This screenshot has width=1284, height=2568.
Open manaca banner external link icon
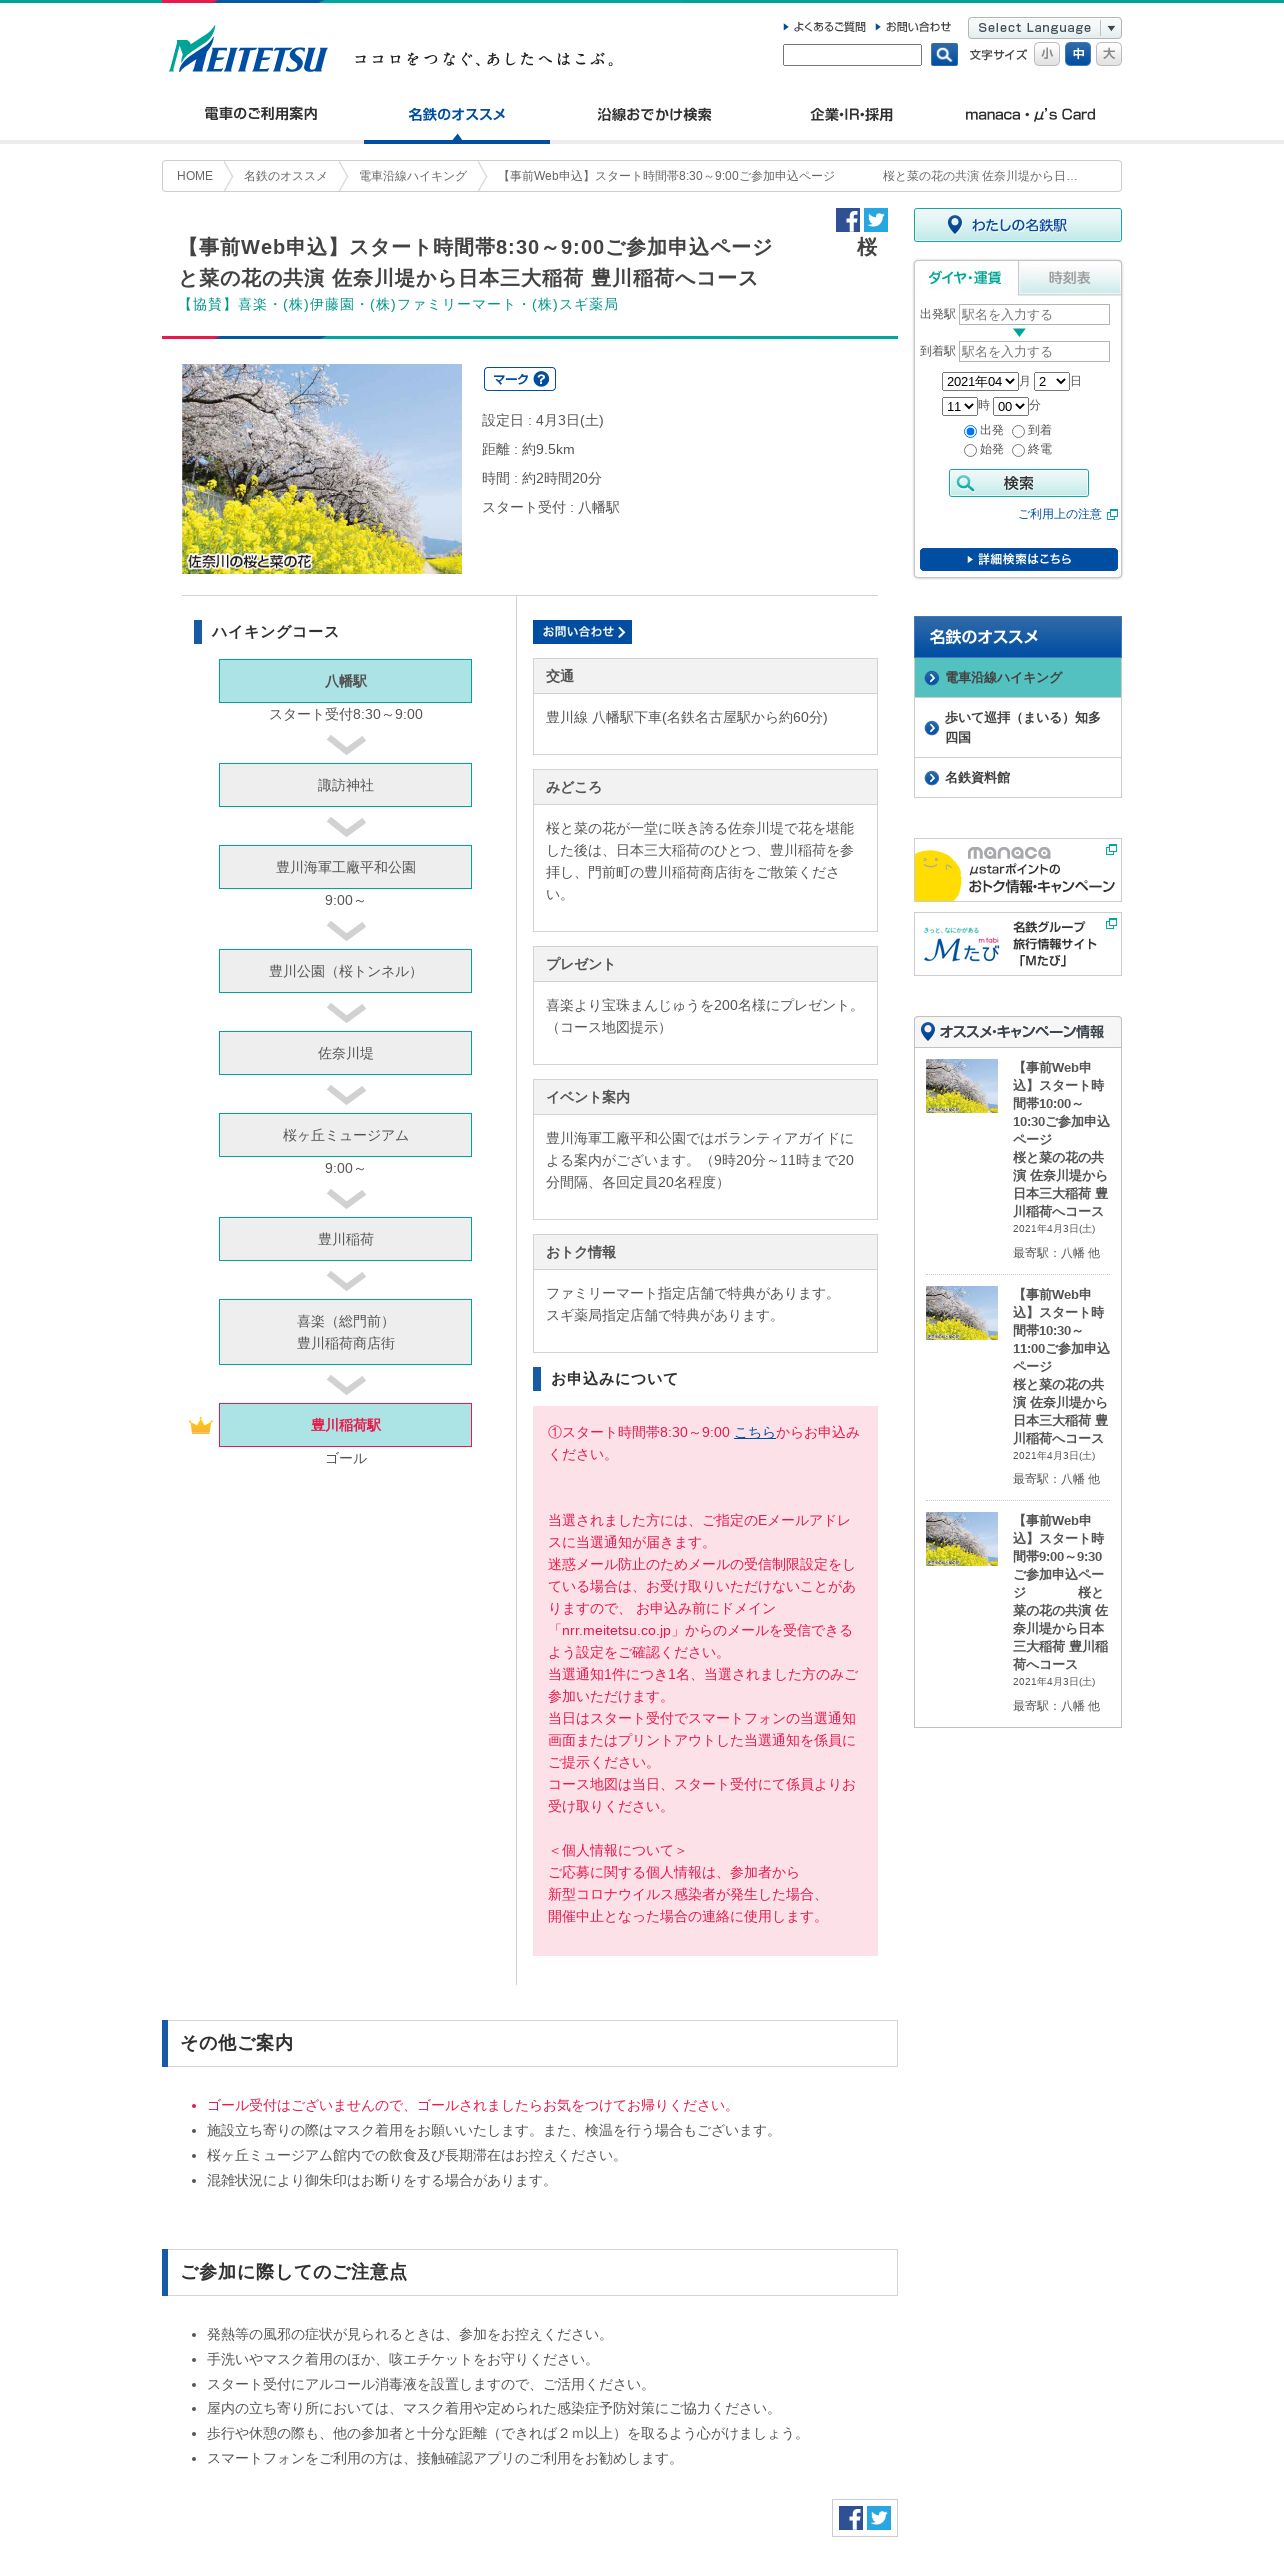pos(1111,849)
